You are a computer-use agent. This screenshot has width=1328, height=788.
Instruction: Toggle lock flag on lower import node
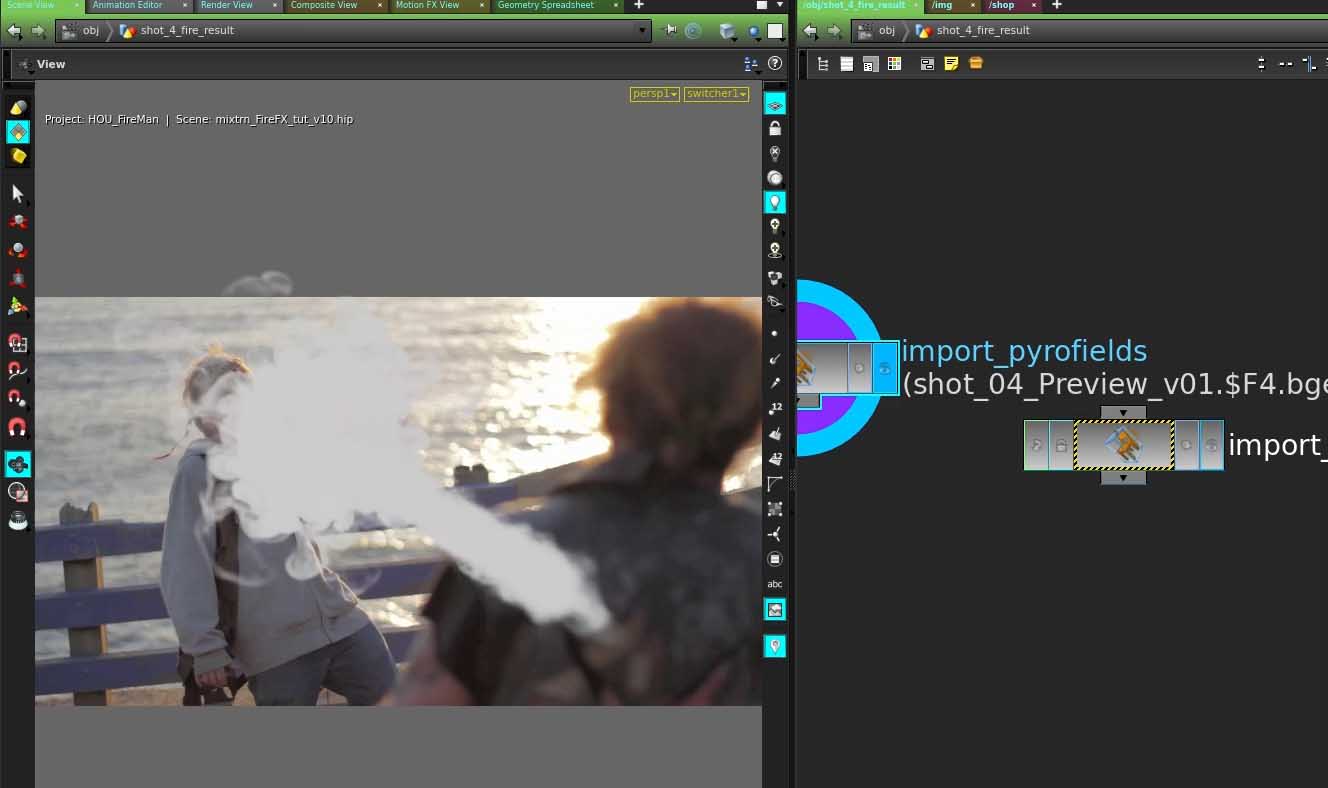(x=1061, y=445)
